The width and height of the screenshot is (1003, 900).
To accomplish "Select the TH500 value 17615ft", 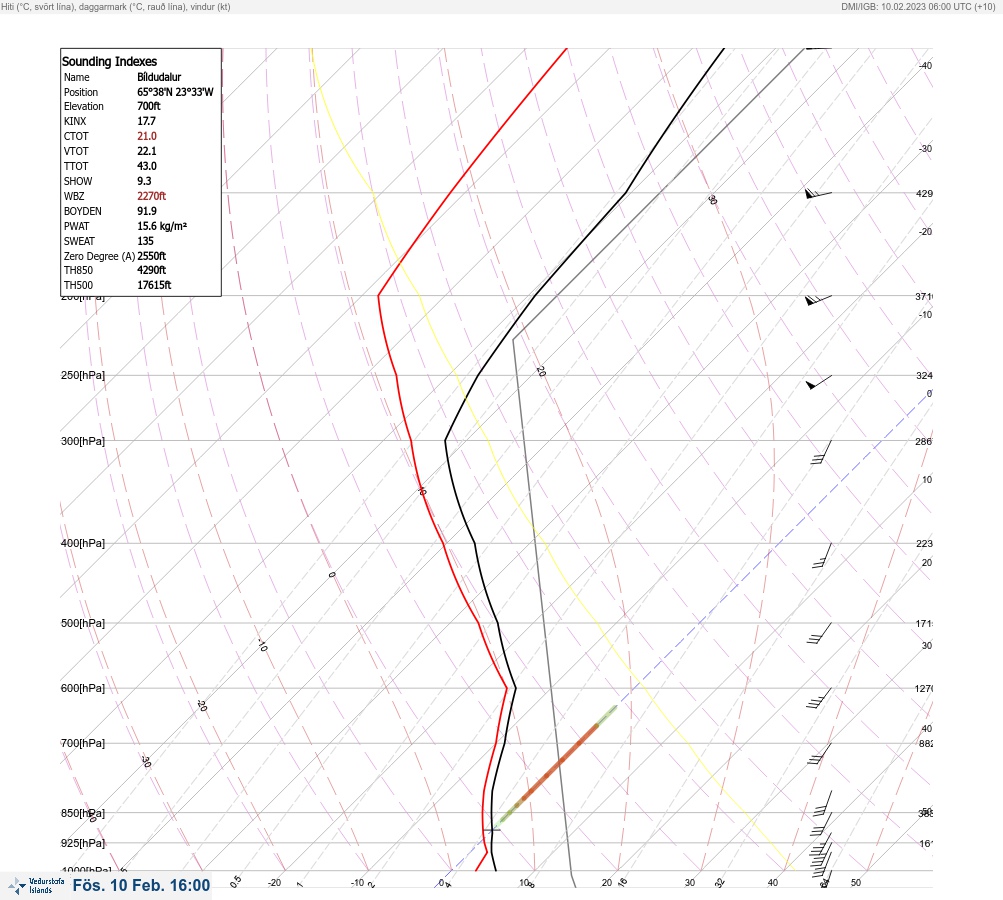I will click(x=154, y=285).
